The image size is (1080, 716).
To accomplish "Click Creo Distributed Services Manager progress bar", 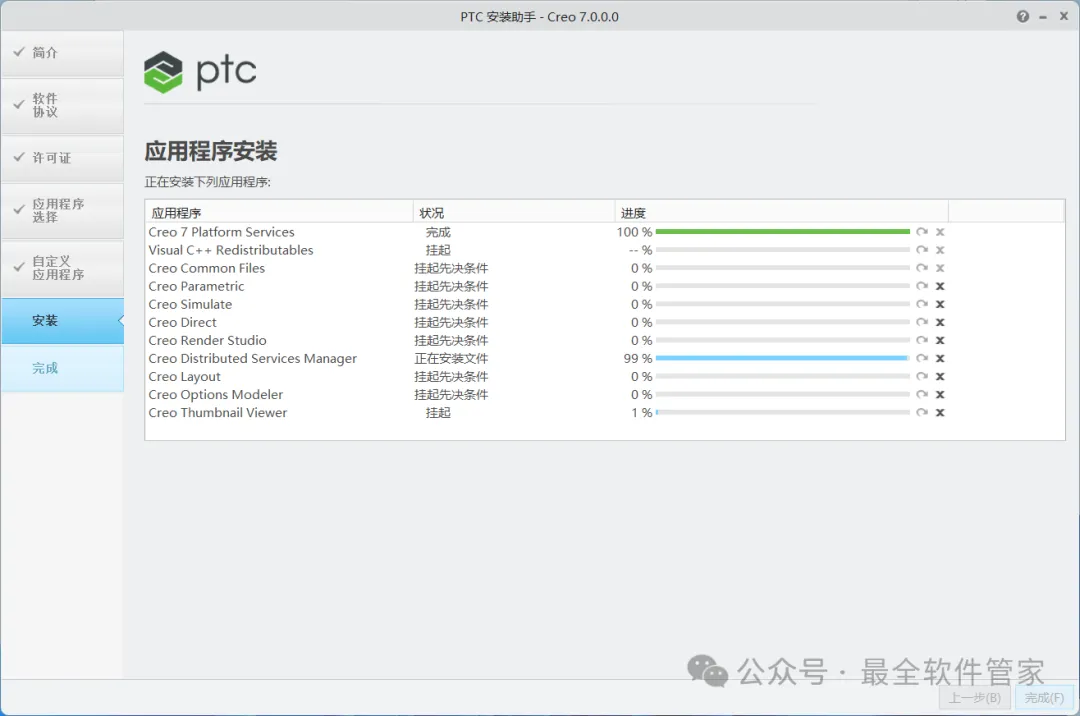I will point(782,358).
